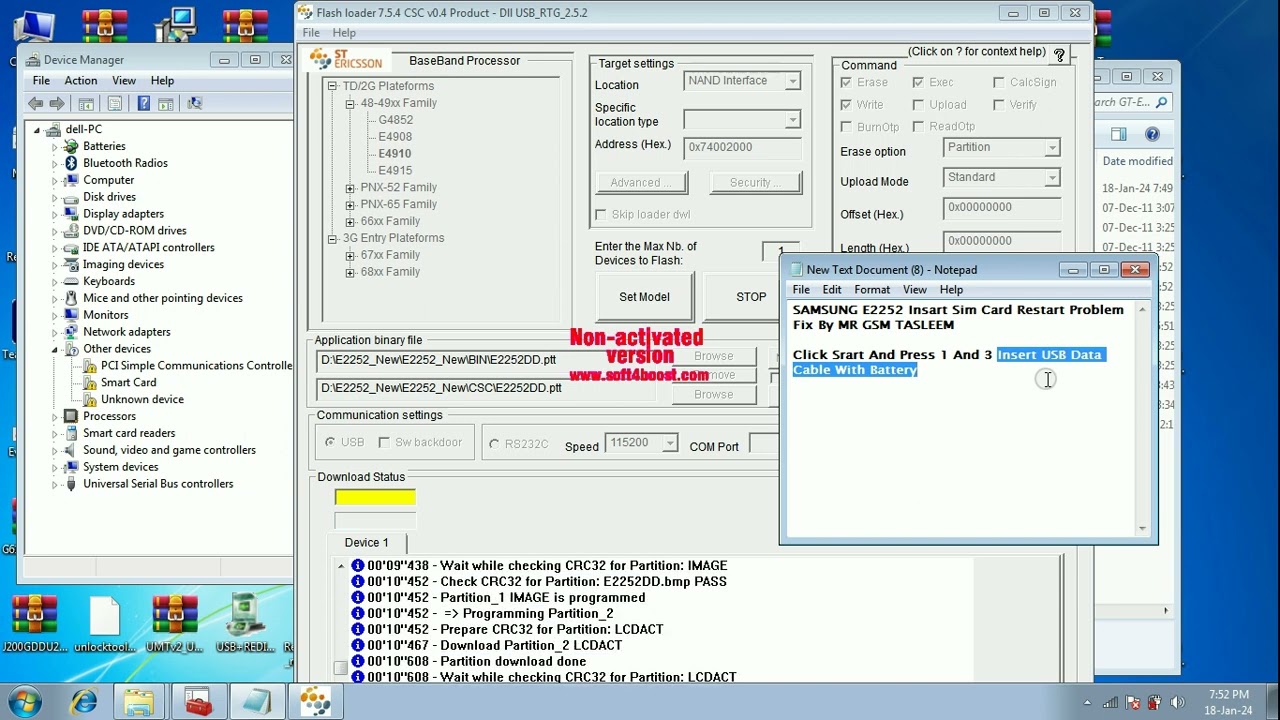This screenshot has height=720, width=1280.
Task: Toggle the Erase checkbox
Action: pyautogui.click(x=847, y=82)
